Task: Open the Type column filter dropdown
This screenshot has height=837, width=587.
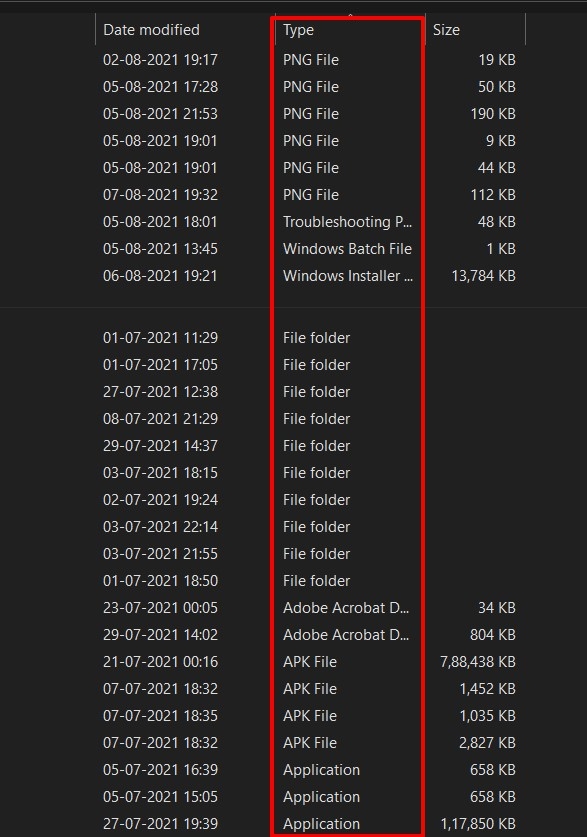Action: click(x=415, y=30)
